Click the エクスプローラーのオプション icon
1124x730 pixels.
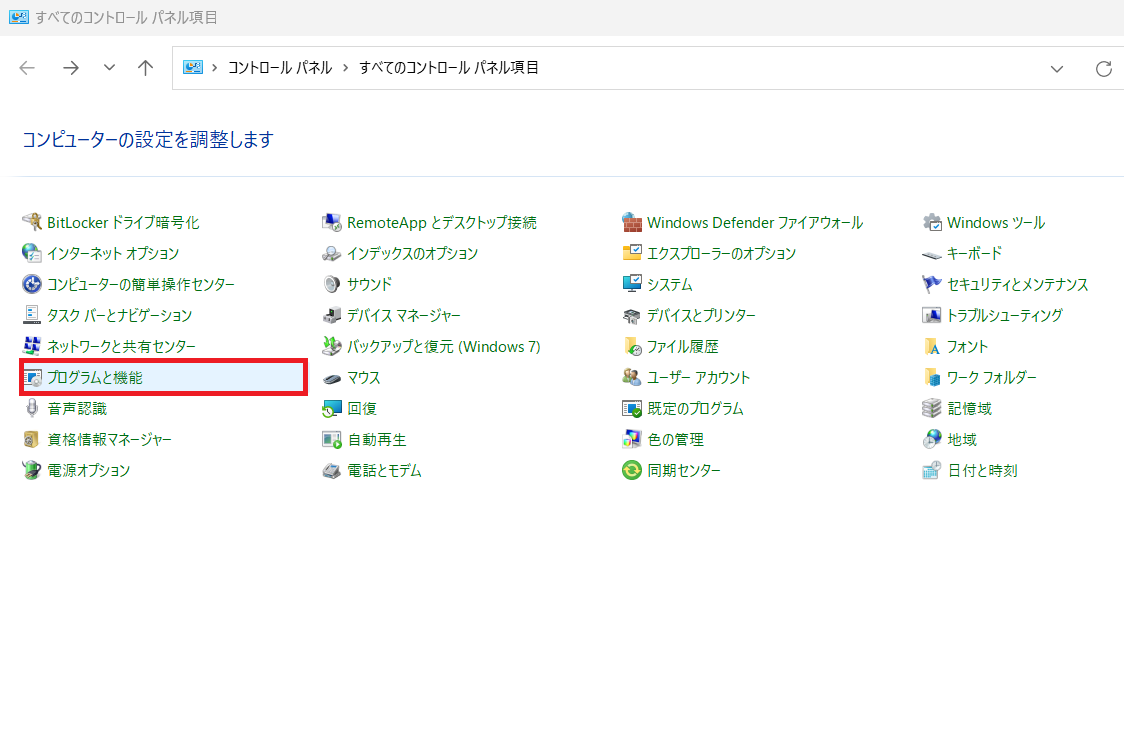(632, 253)
